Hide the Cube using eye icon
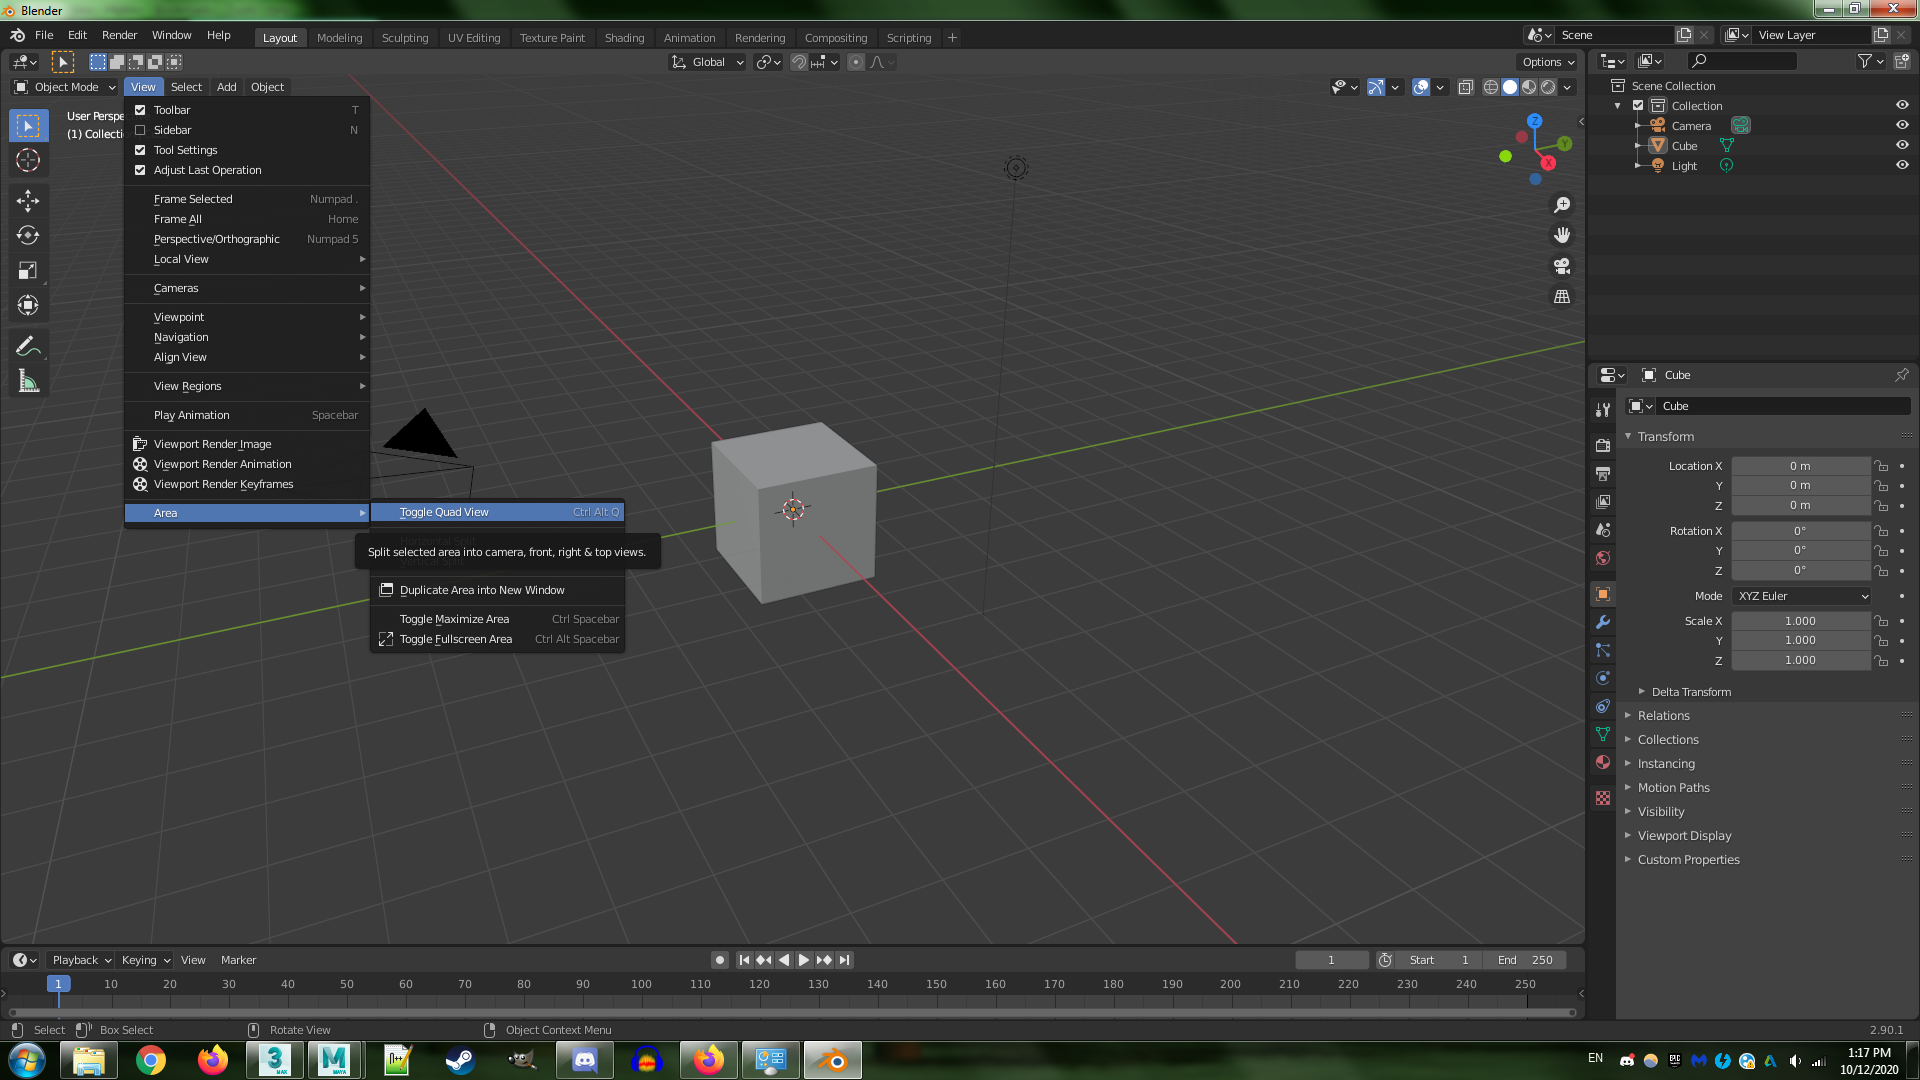This screenshot has width=1920, height=1080. [1902, 146]
